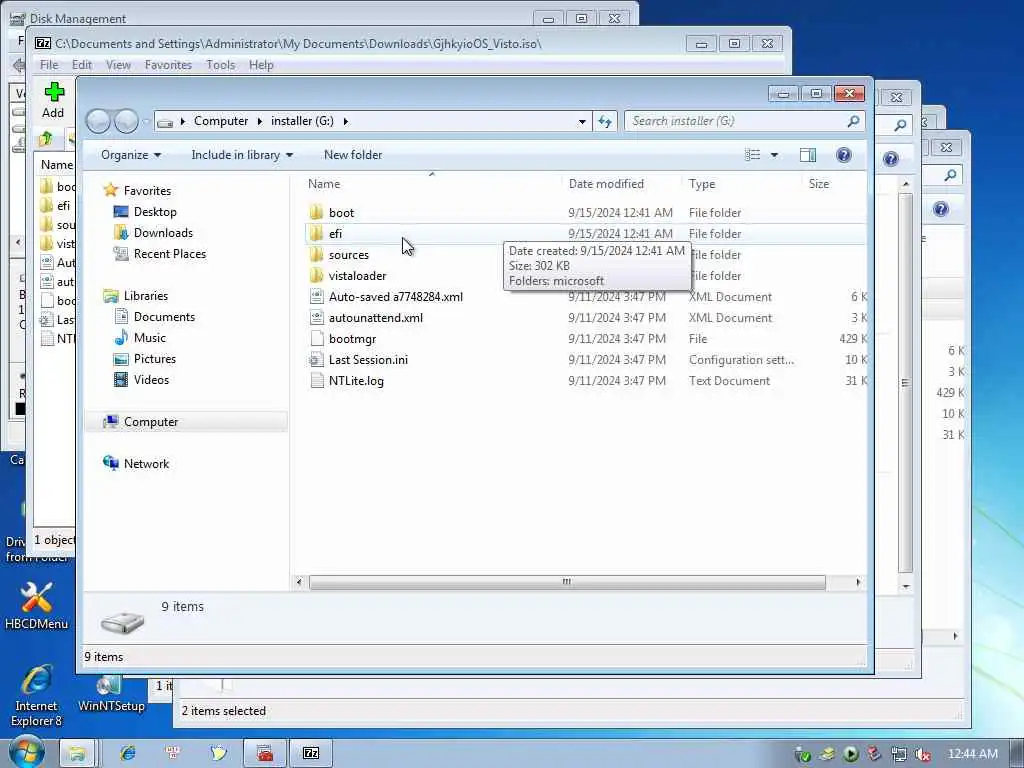Select Libraries in navigation pane

(145, 295)
